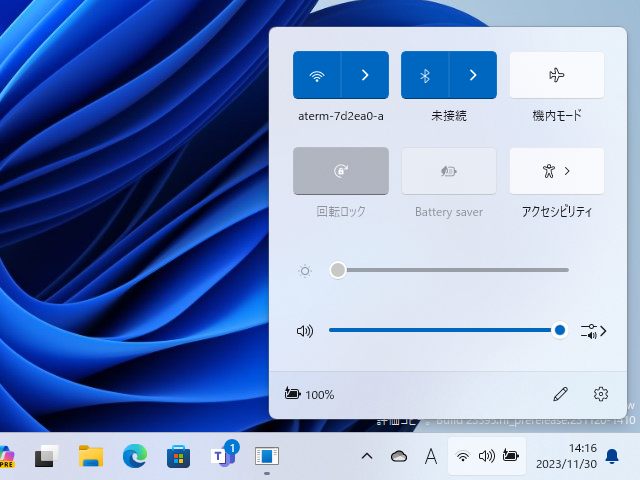
Task: Enable airplane mode (機内モード) tile
Action: click(x=557, y=75)
